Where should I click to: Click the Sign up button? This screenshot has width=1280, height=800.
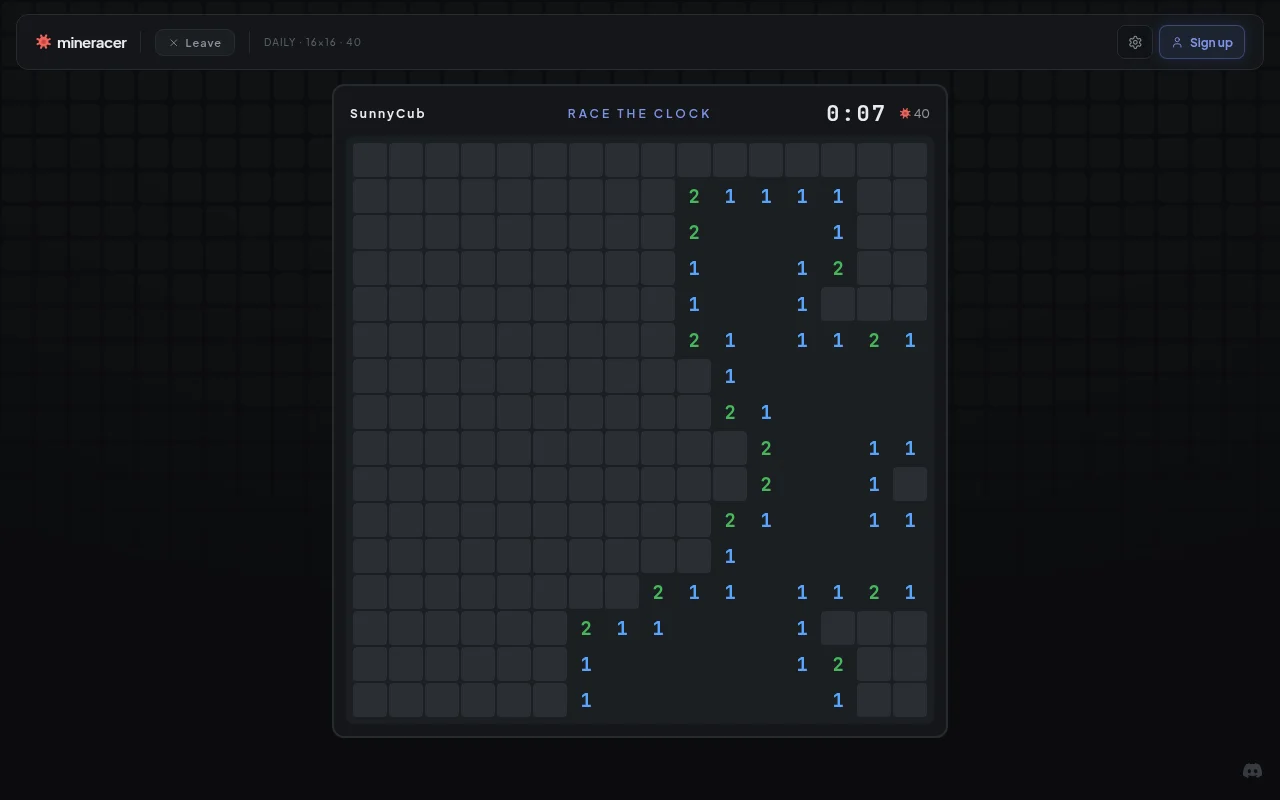[1202, 42]
